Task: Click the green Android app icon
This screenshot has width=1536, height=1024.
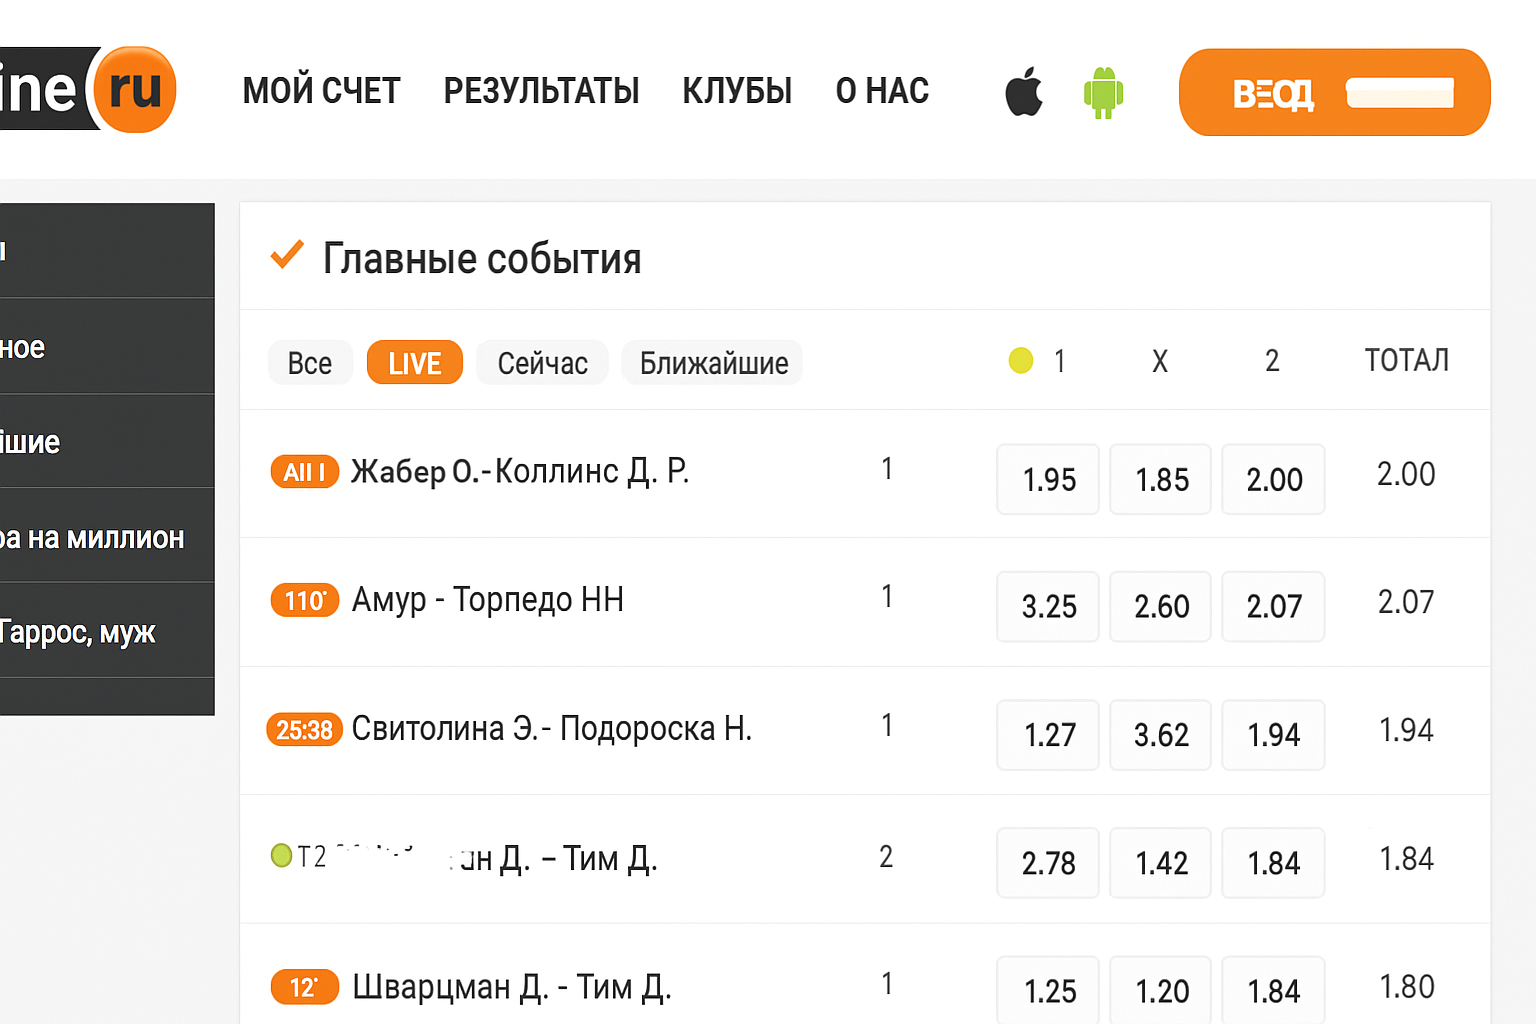Action: [1103, 93]
